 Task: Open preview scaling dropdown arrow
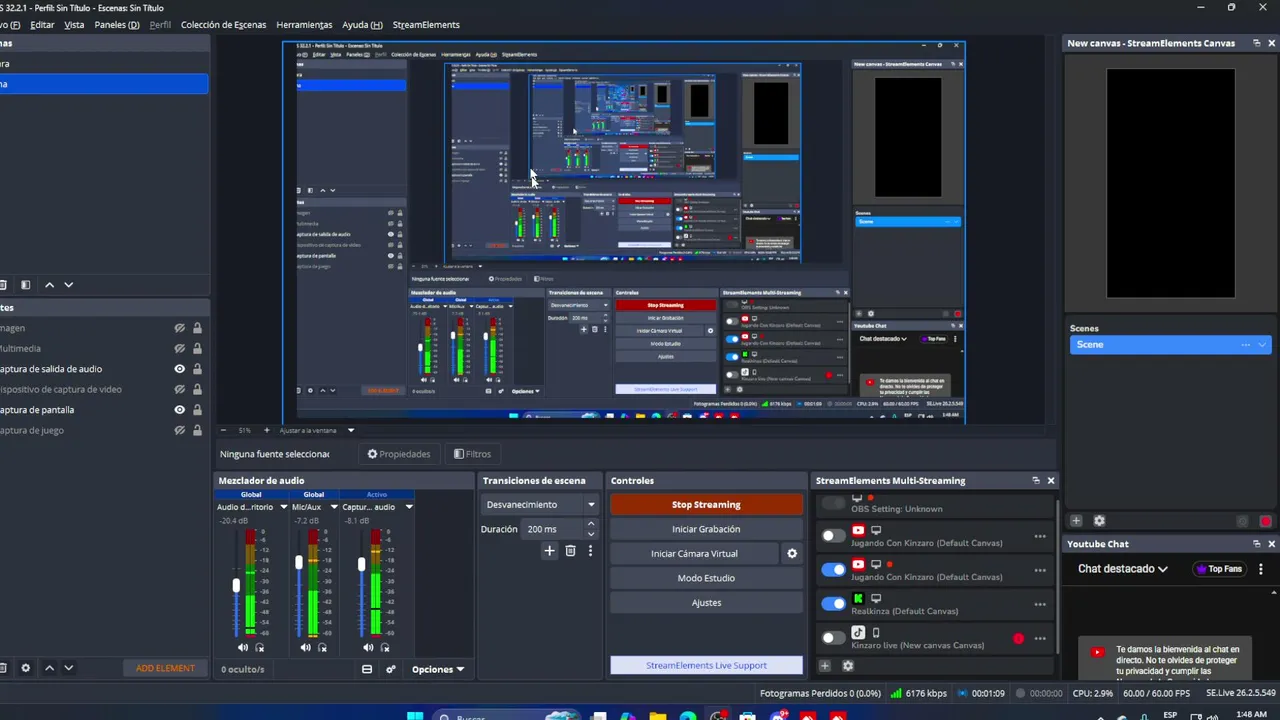click(351, 430)
